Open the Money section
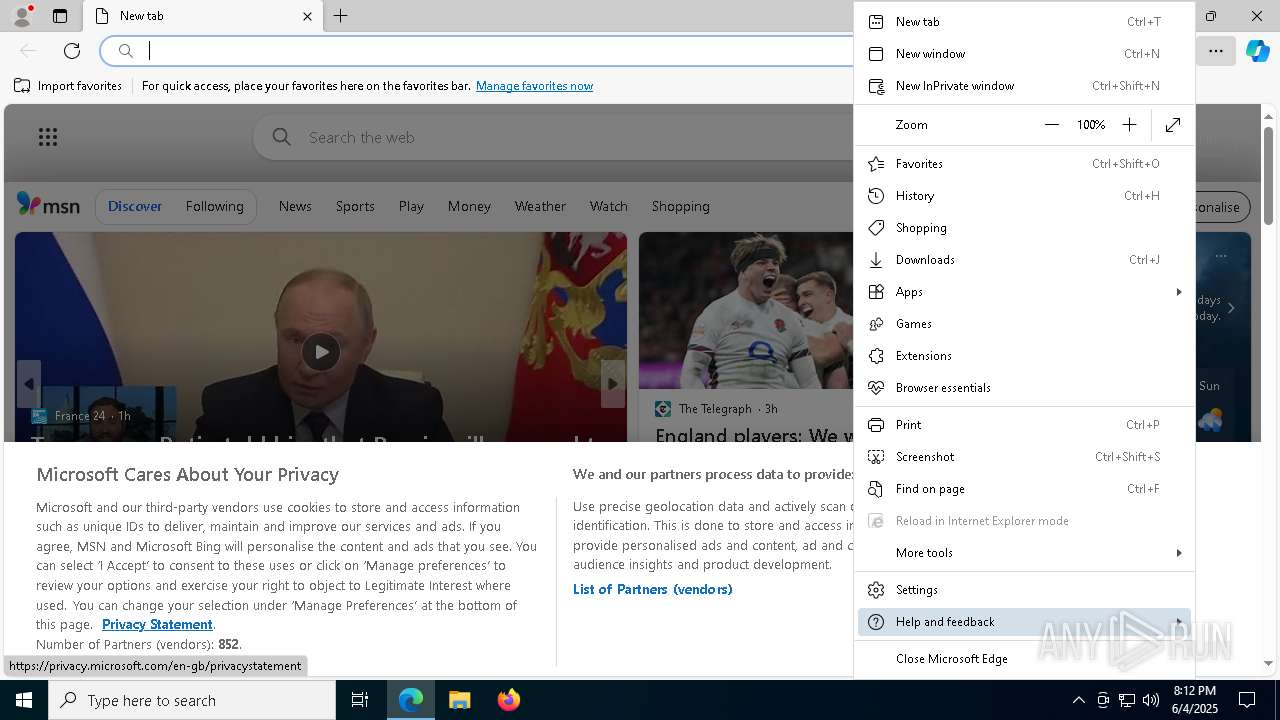The width and height of the screenshot is (1280, 720). 469,206
